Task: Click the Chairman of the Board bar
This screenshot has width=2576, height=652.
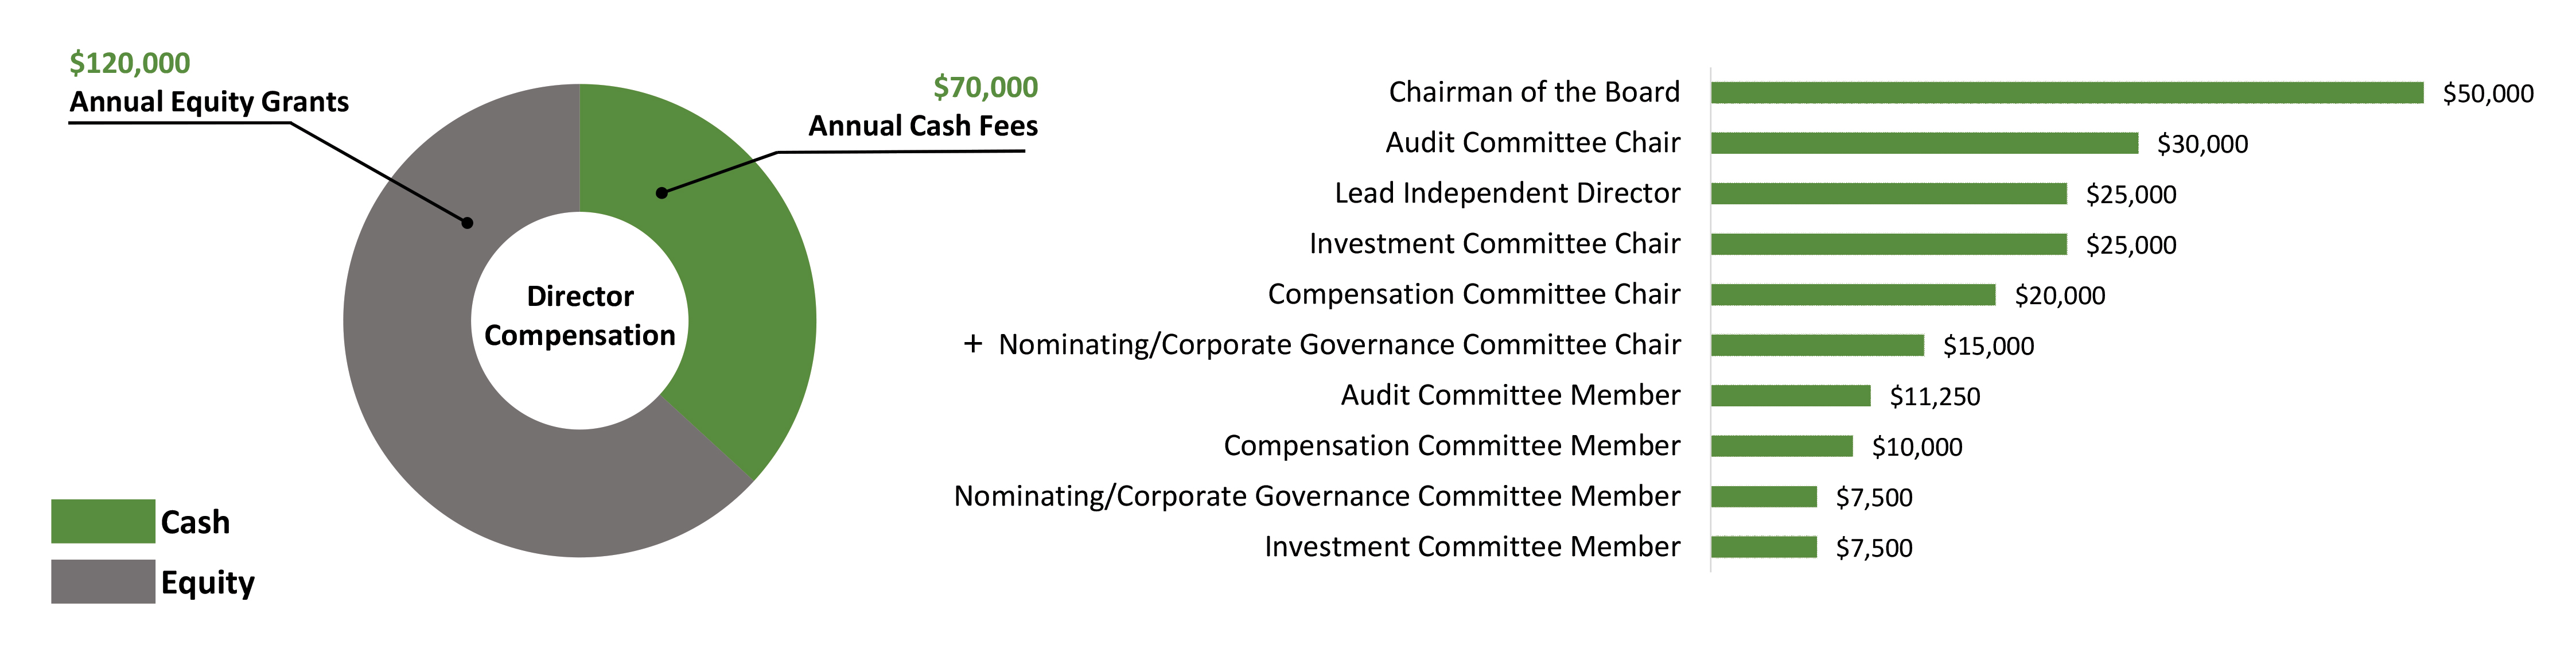Action: [x=2066, y=93]
